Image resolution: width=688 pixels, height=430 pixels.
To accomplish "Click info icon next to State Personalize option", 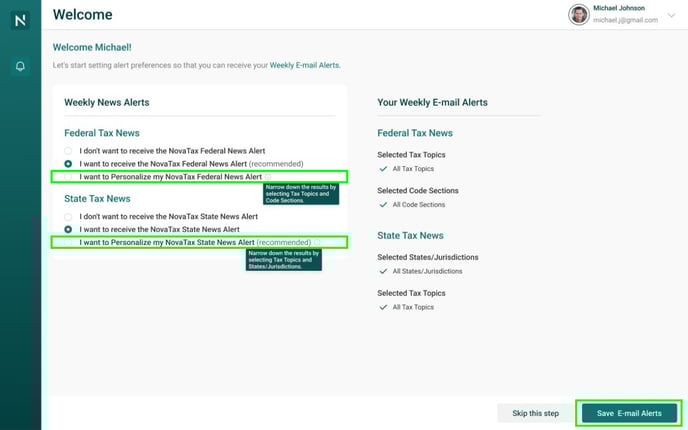I will [x=317, y=242].
